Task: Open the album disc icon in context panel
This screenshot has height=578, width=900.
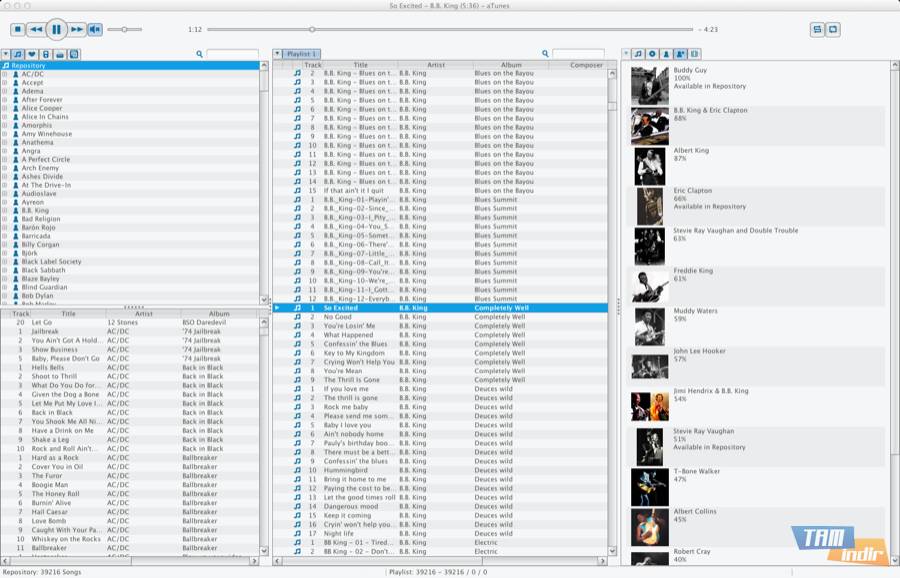Action: 652,54
